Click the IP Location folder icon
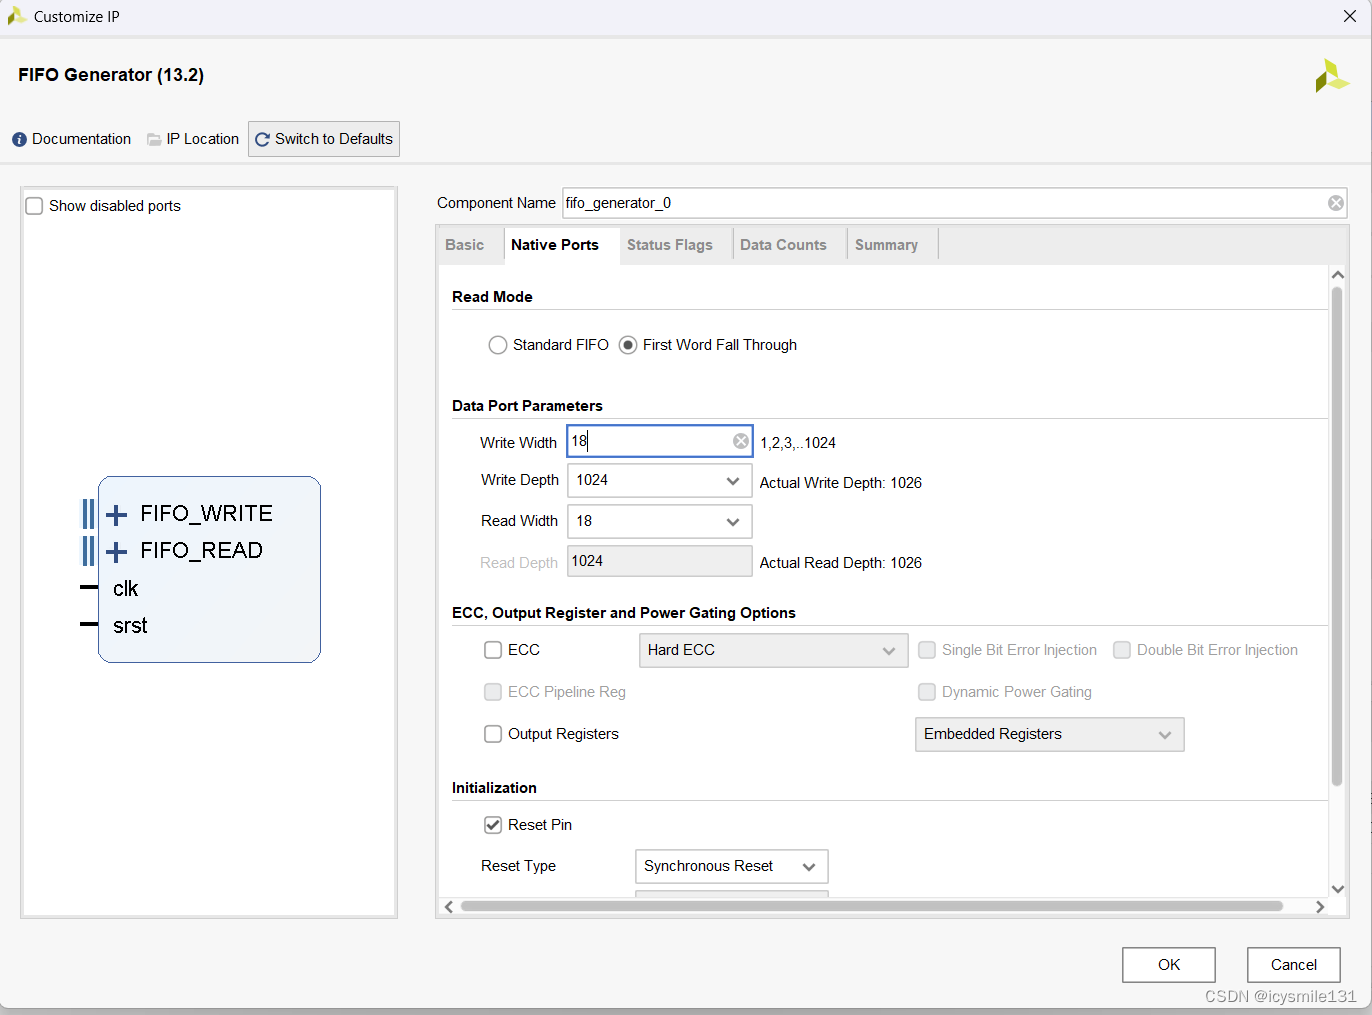This screenshot has height=1015, width=1372. [154, 140]
